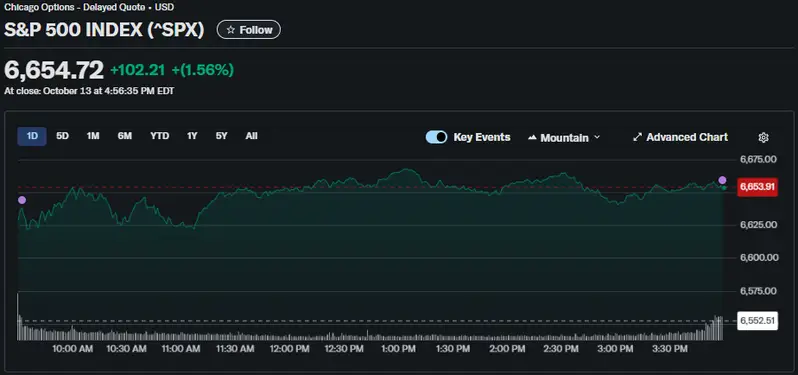Click the 2:30 PM axis label

pos(561,349)
